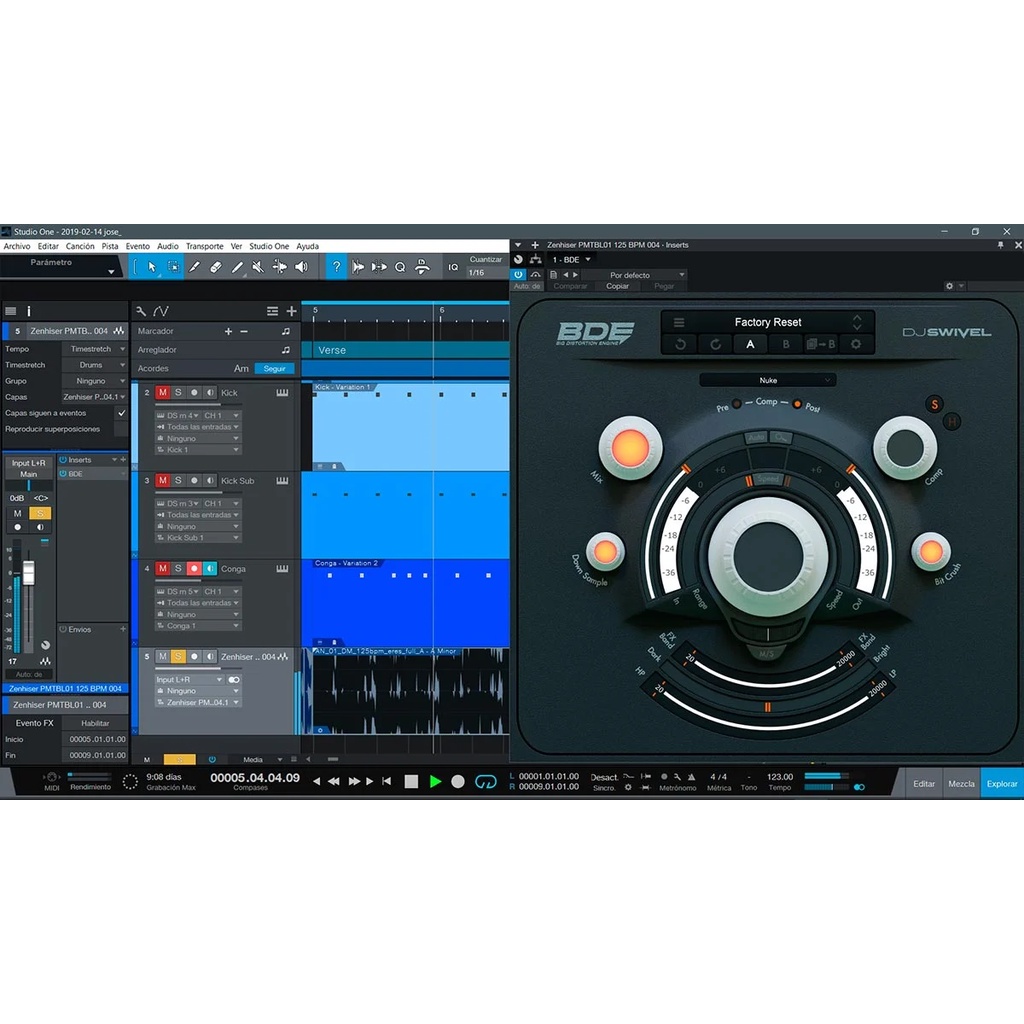Screen dimensions: 1024x1024
Task: Open the Capas Zenhiser dropdown
Action: pyautogui.click(x=94, y=397)
